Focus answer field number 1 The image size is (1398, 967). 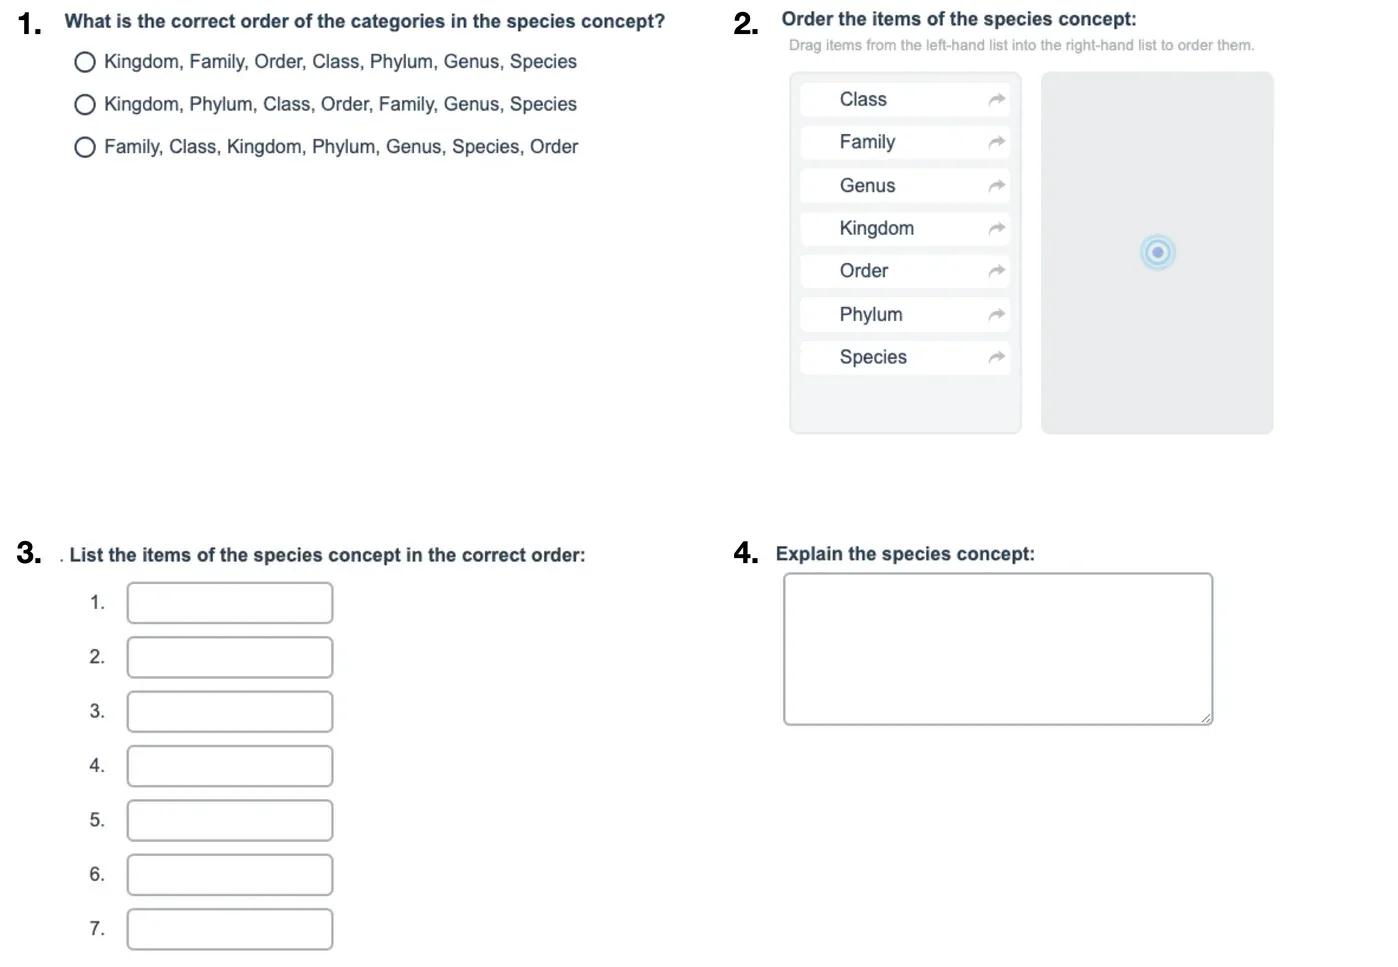[x=230, y=603]
